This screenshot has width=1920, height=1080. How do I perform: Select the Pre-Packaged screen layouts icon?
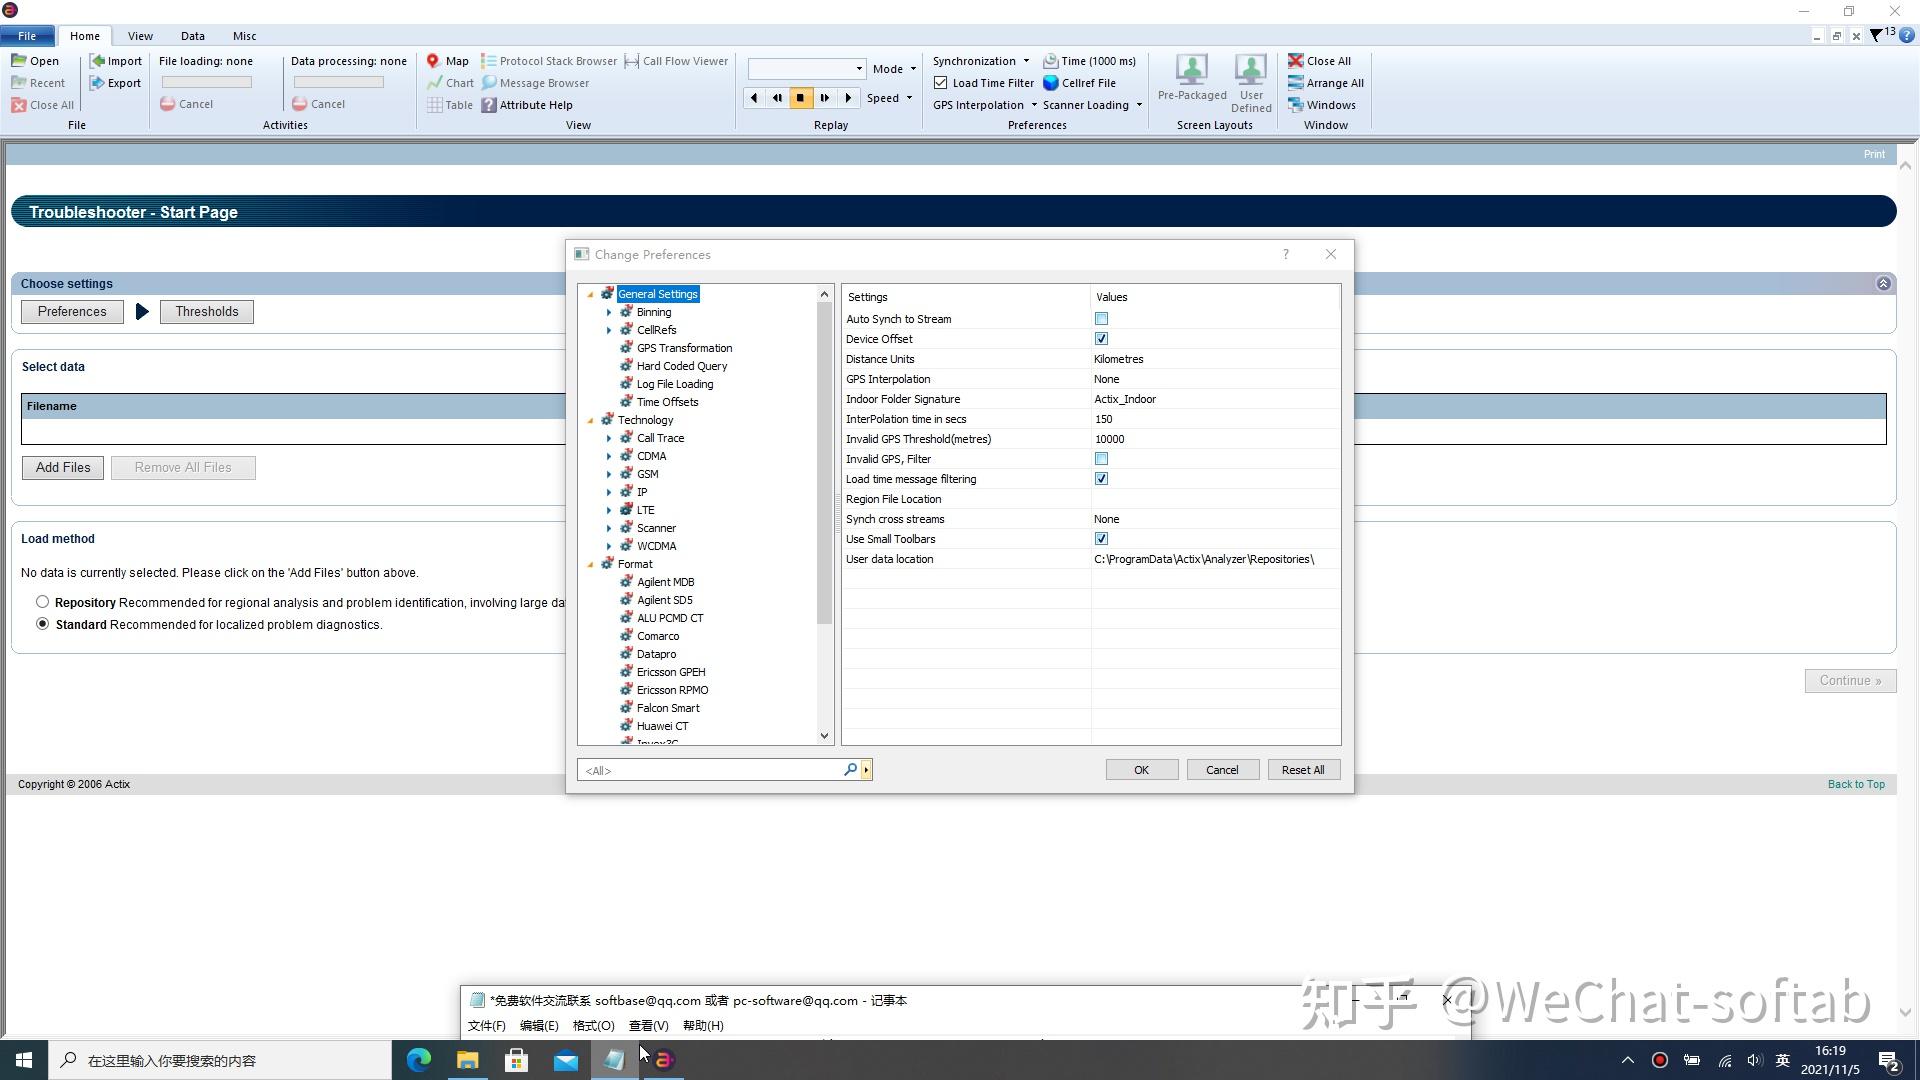(1191, 70)
